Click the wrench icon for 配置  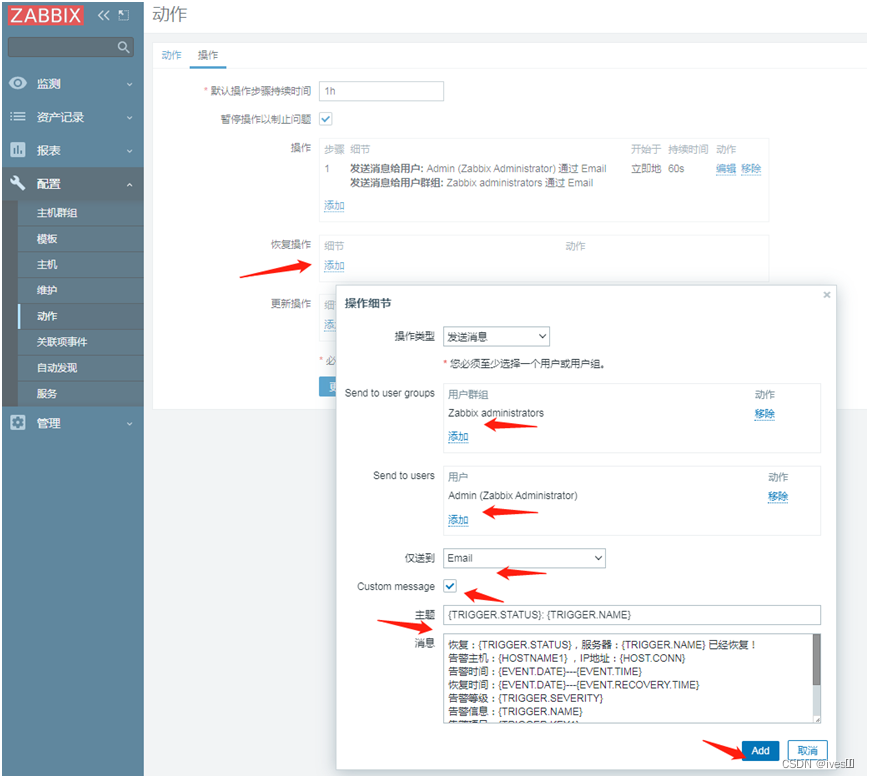tap(18, 183)
